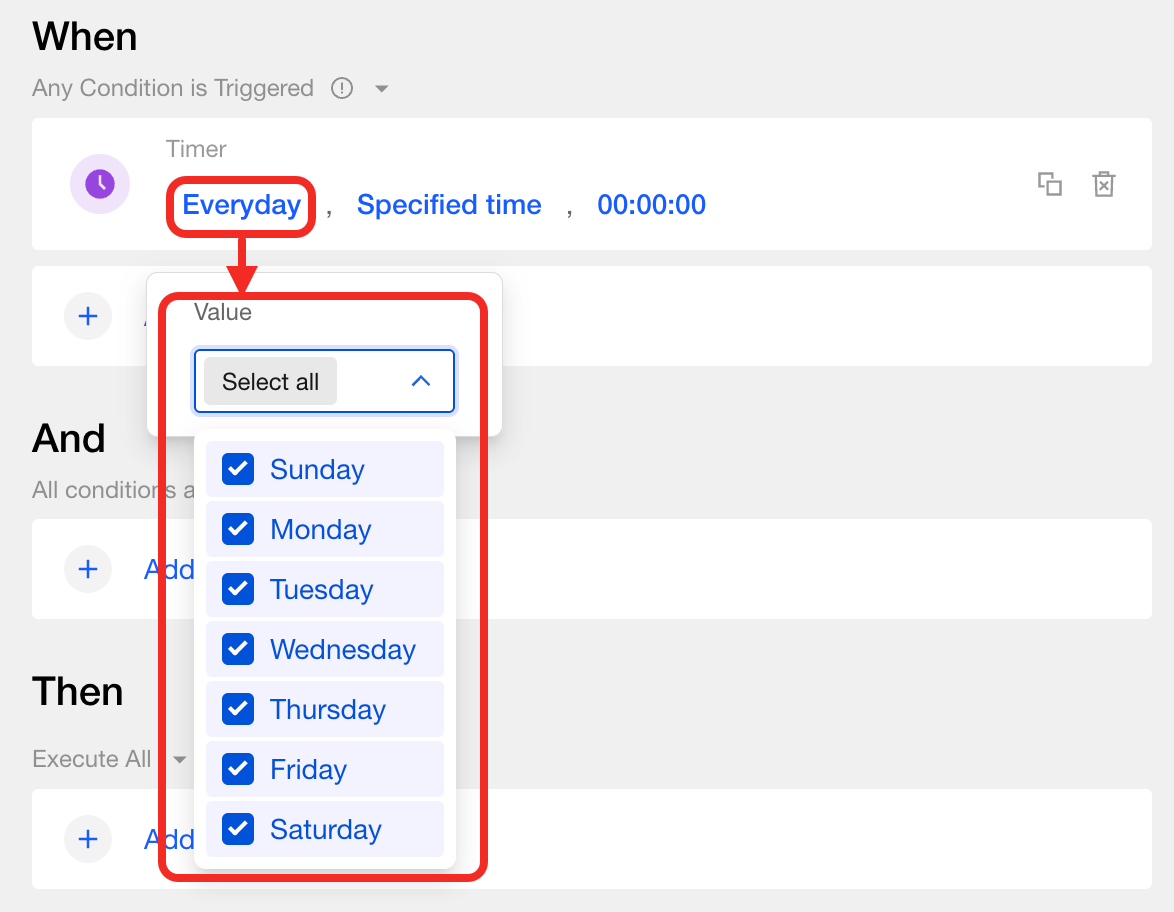Click the purple Timer clock icon

point(99,184)
